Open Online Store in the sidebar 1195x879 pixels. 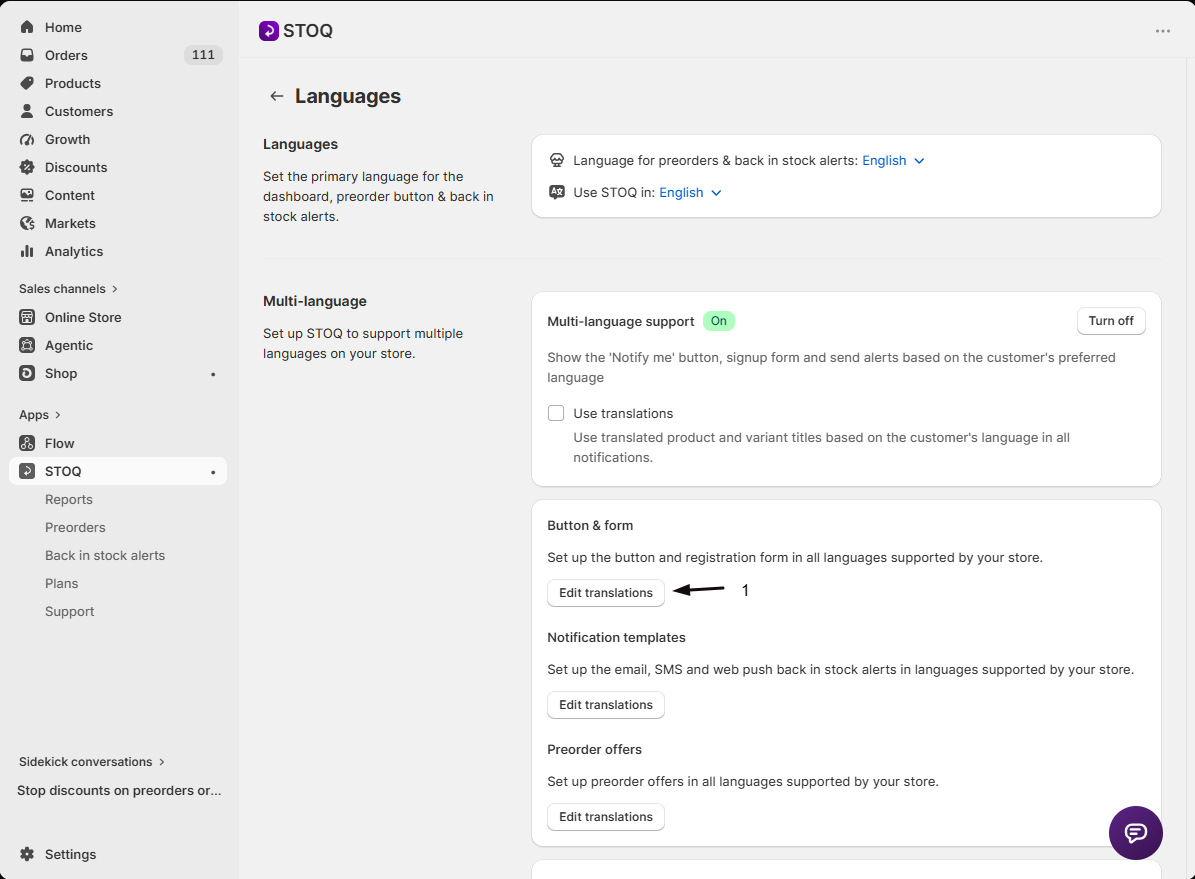click(x=83, y=317)
